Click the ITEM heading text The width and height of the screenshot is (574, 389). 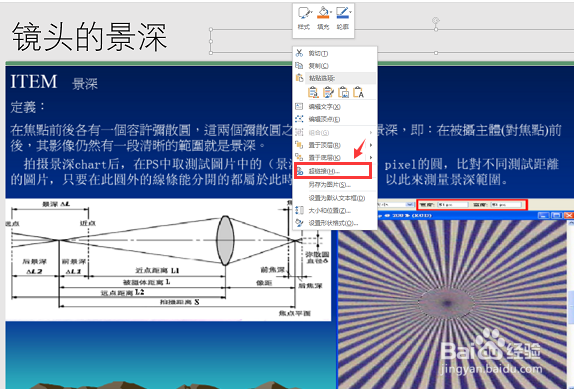34,82
